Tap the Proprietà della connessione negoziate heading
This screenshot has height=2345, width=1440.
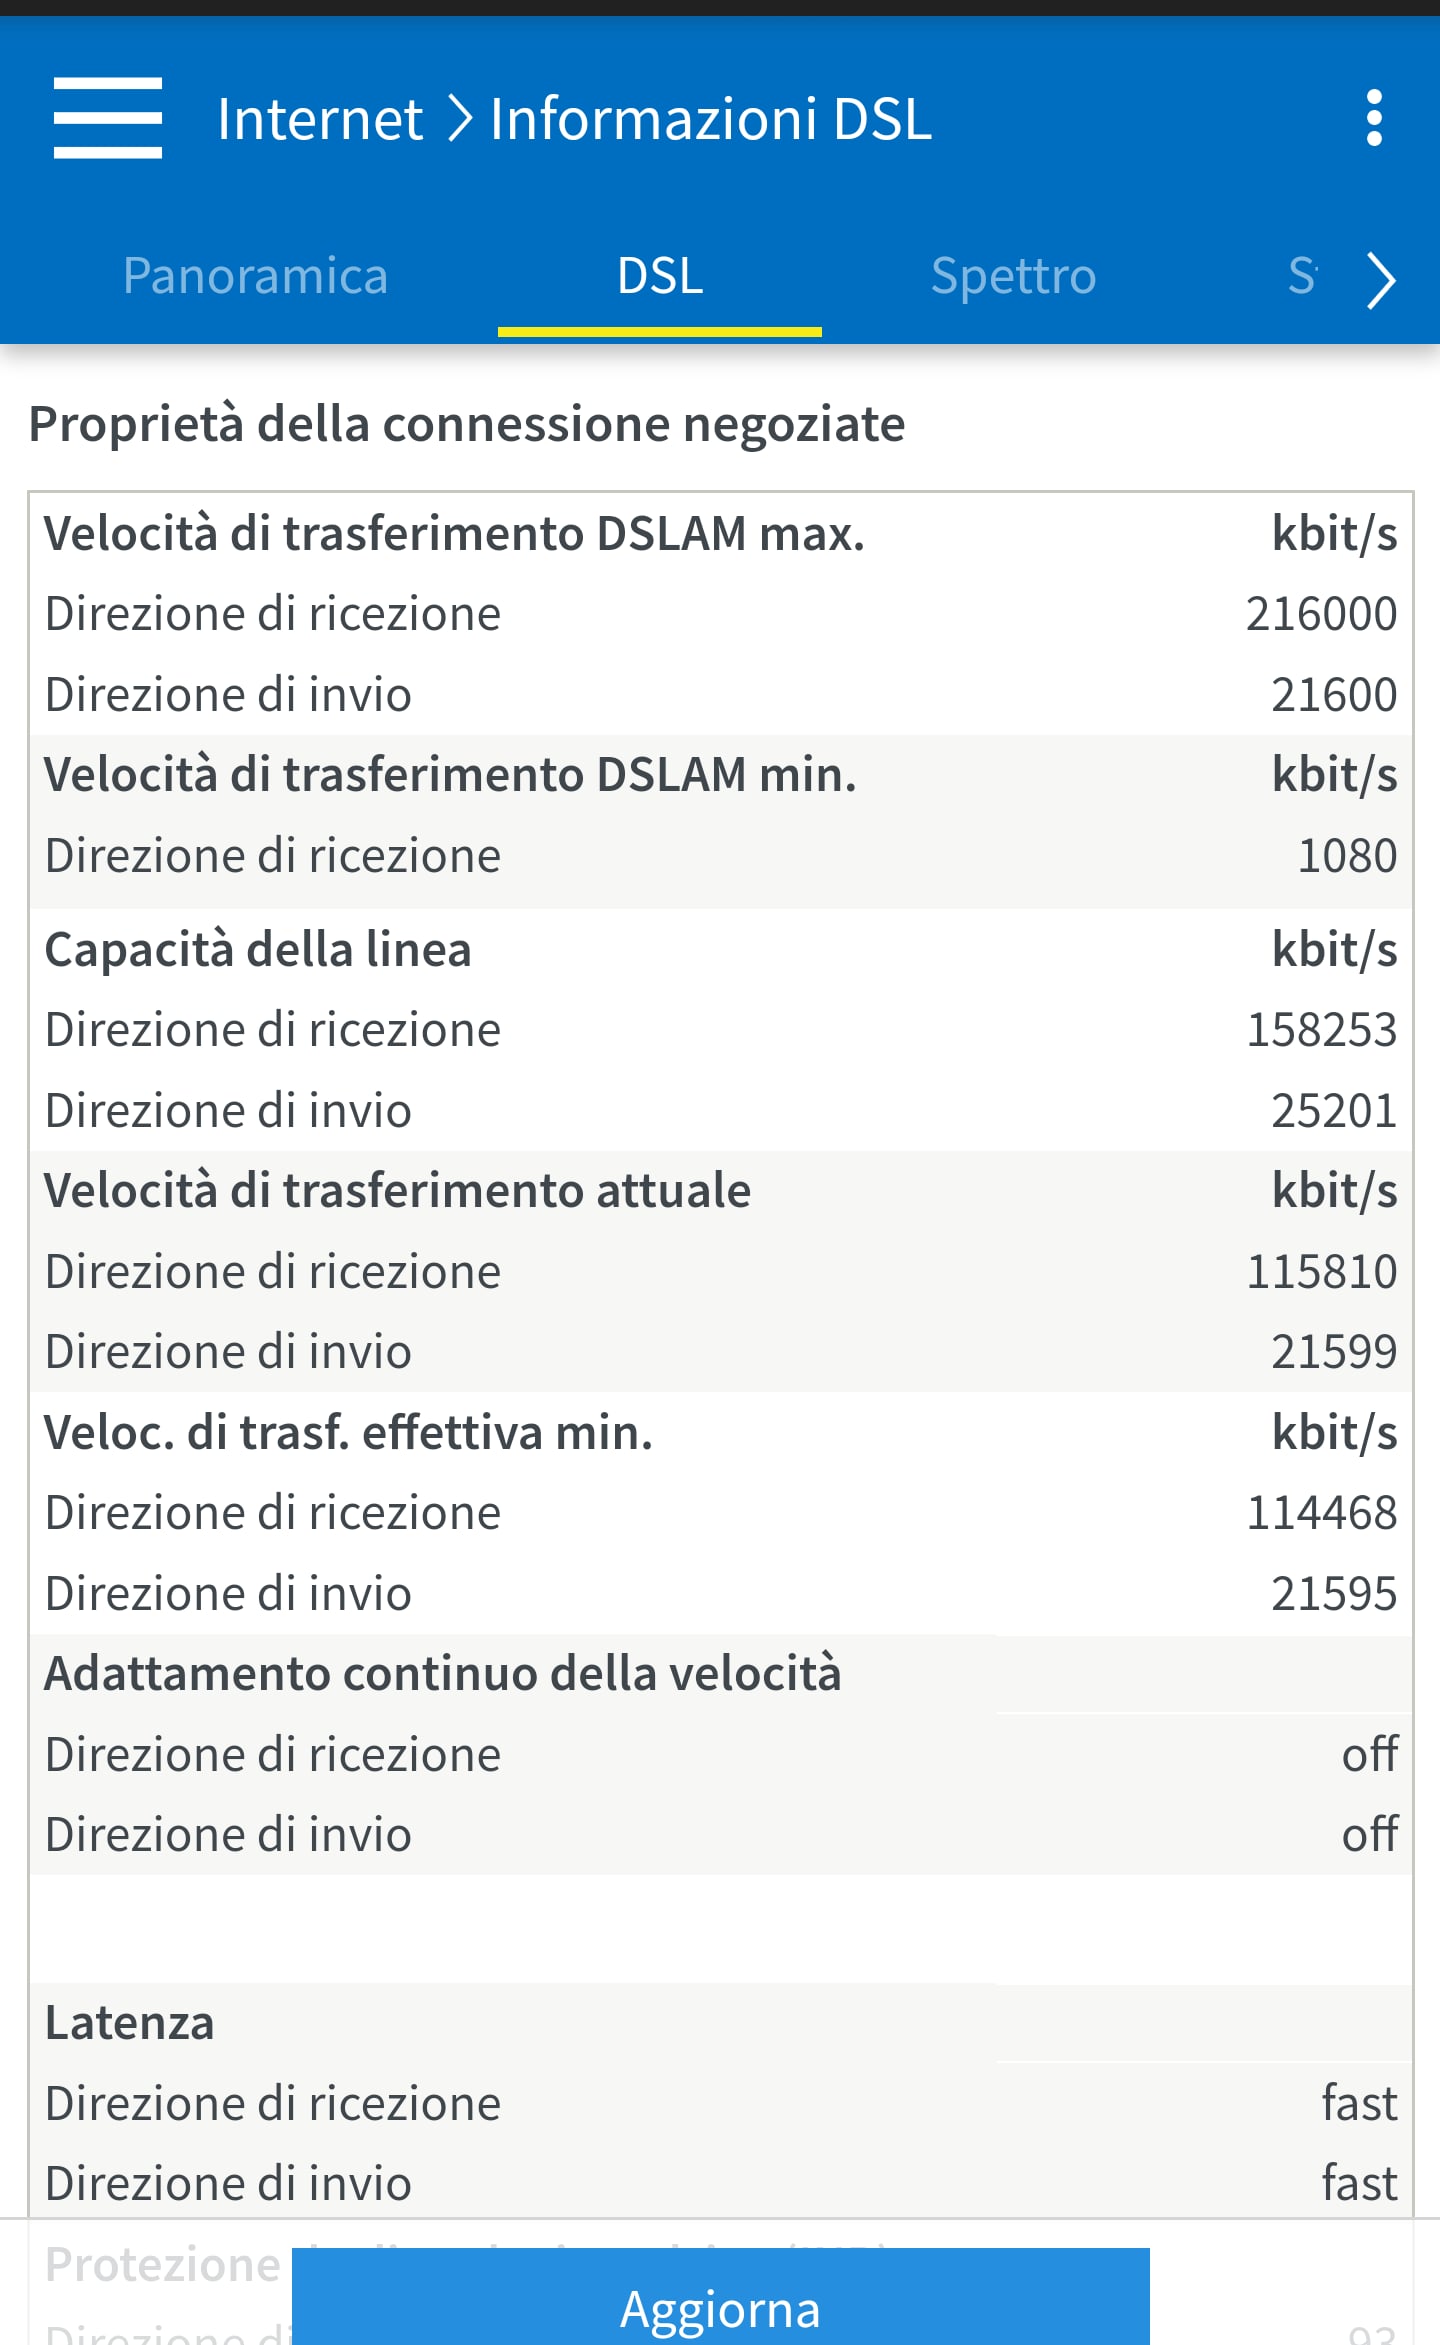tap(466, 424)
